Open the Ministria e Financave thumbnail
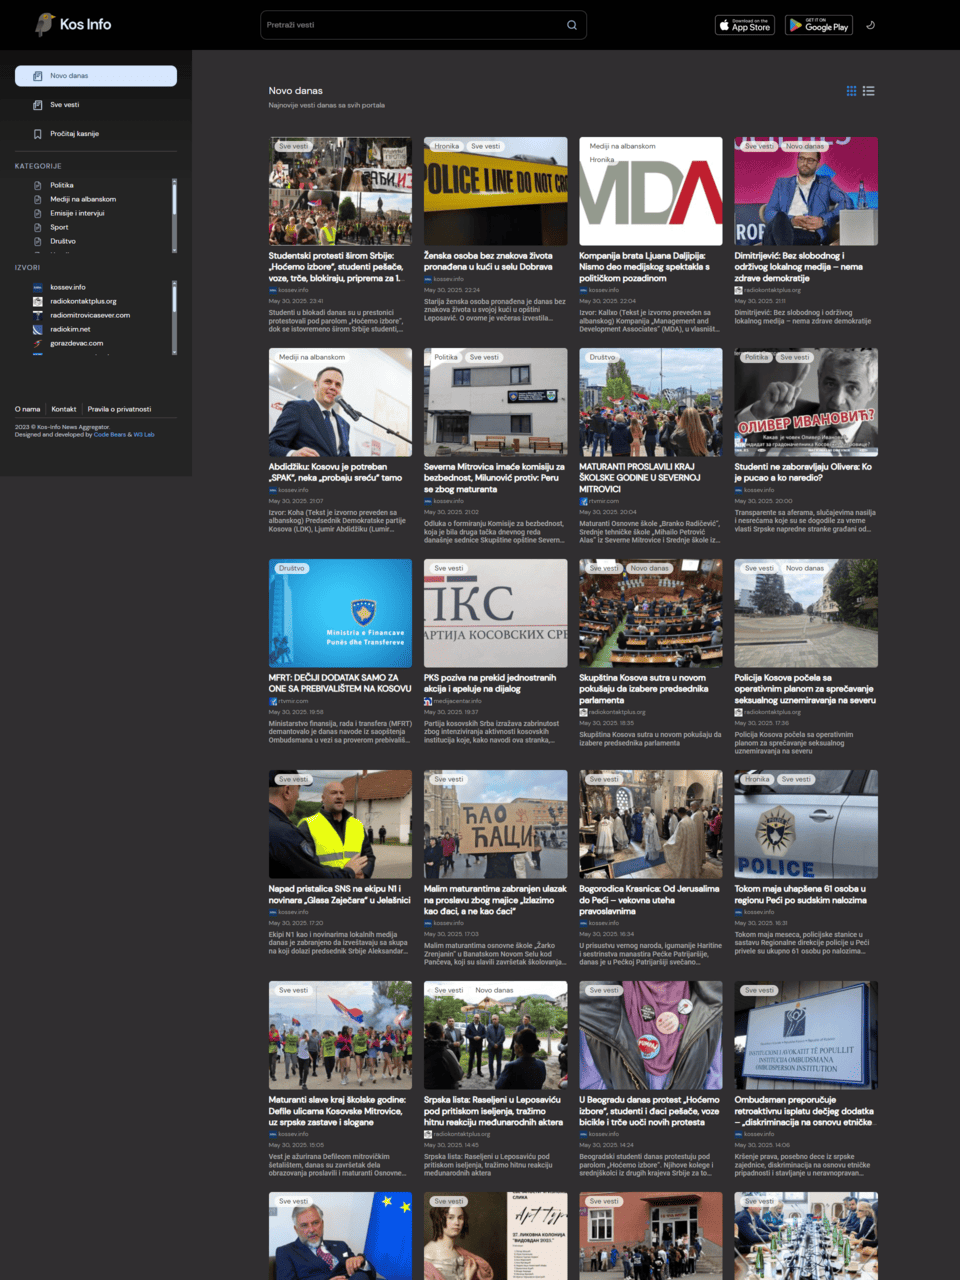The height and width of the screenshot is (1280, 960). tap(340, 613)
